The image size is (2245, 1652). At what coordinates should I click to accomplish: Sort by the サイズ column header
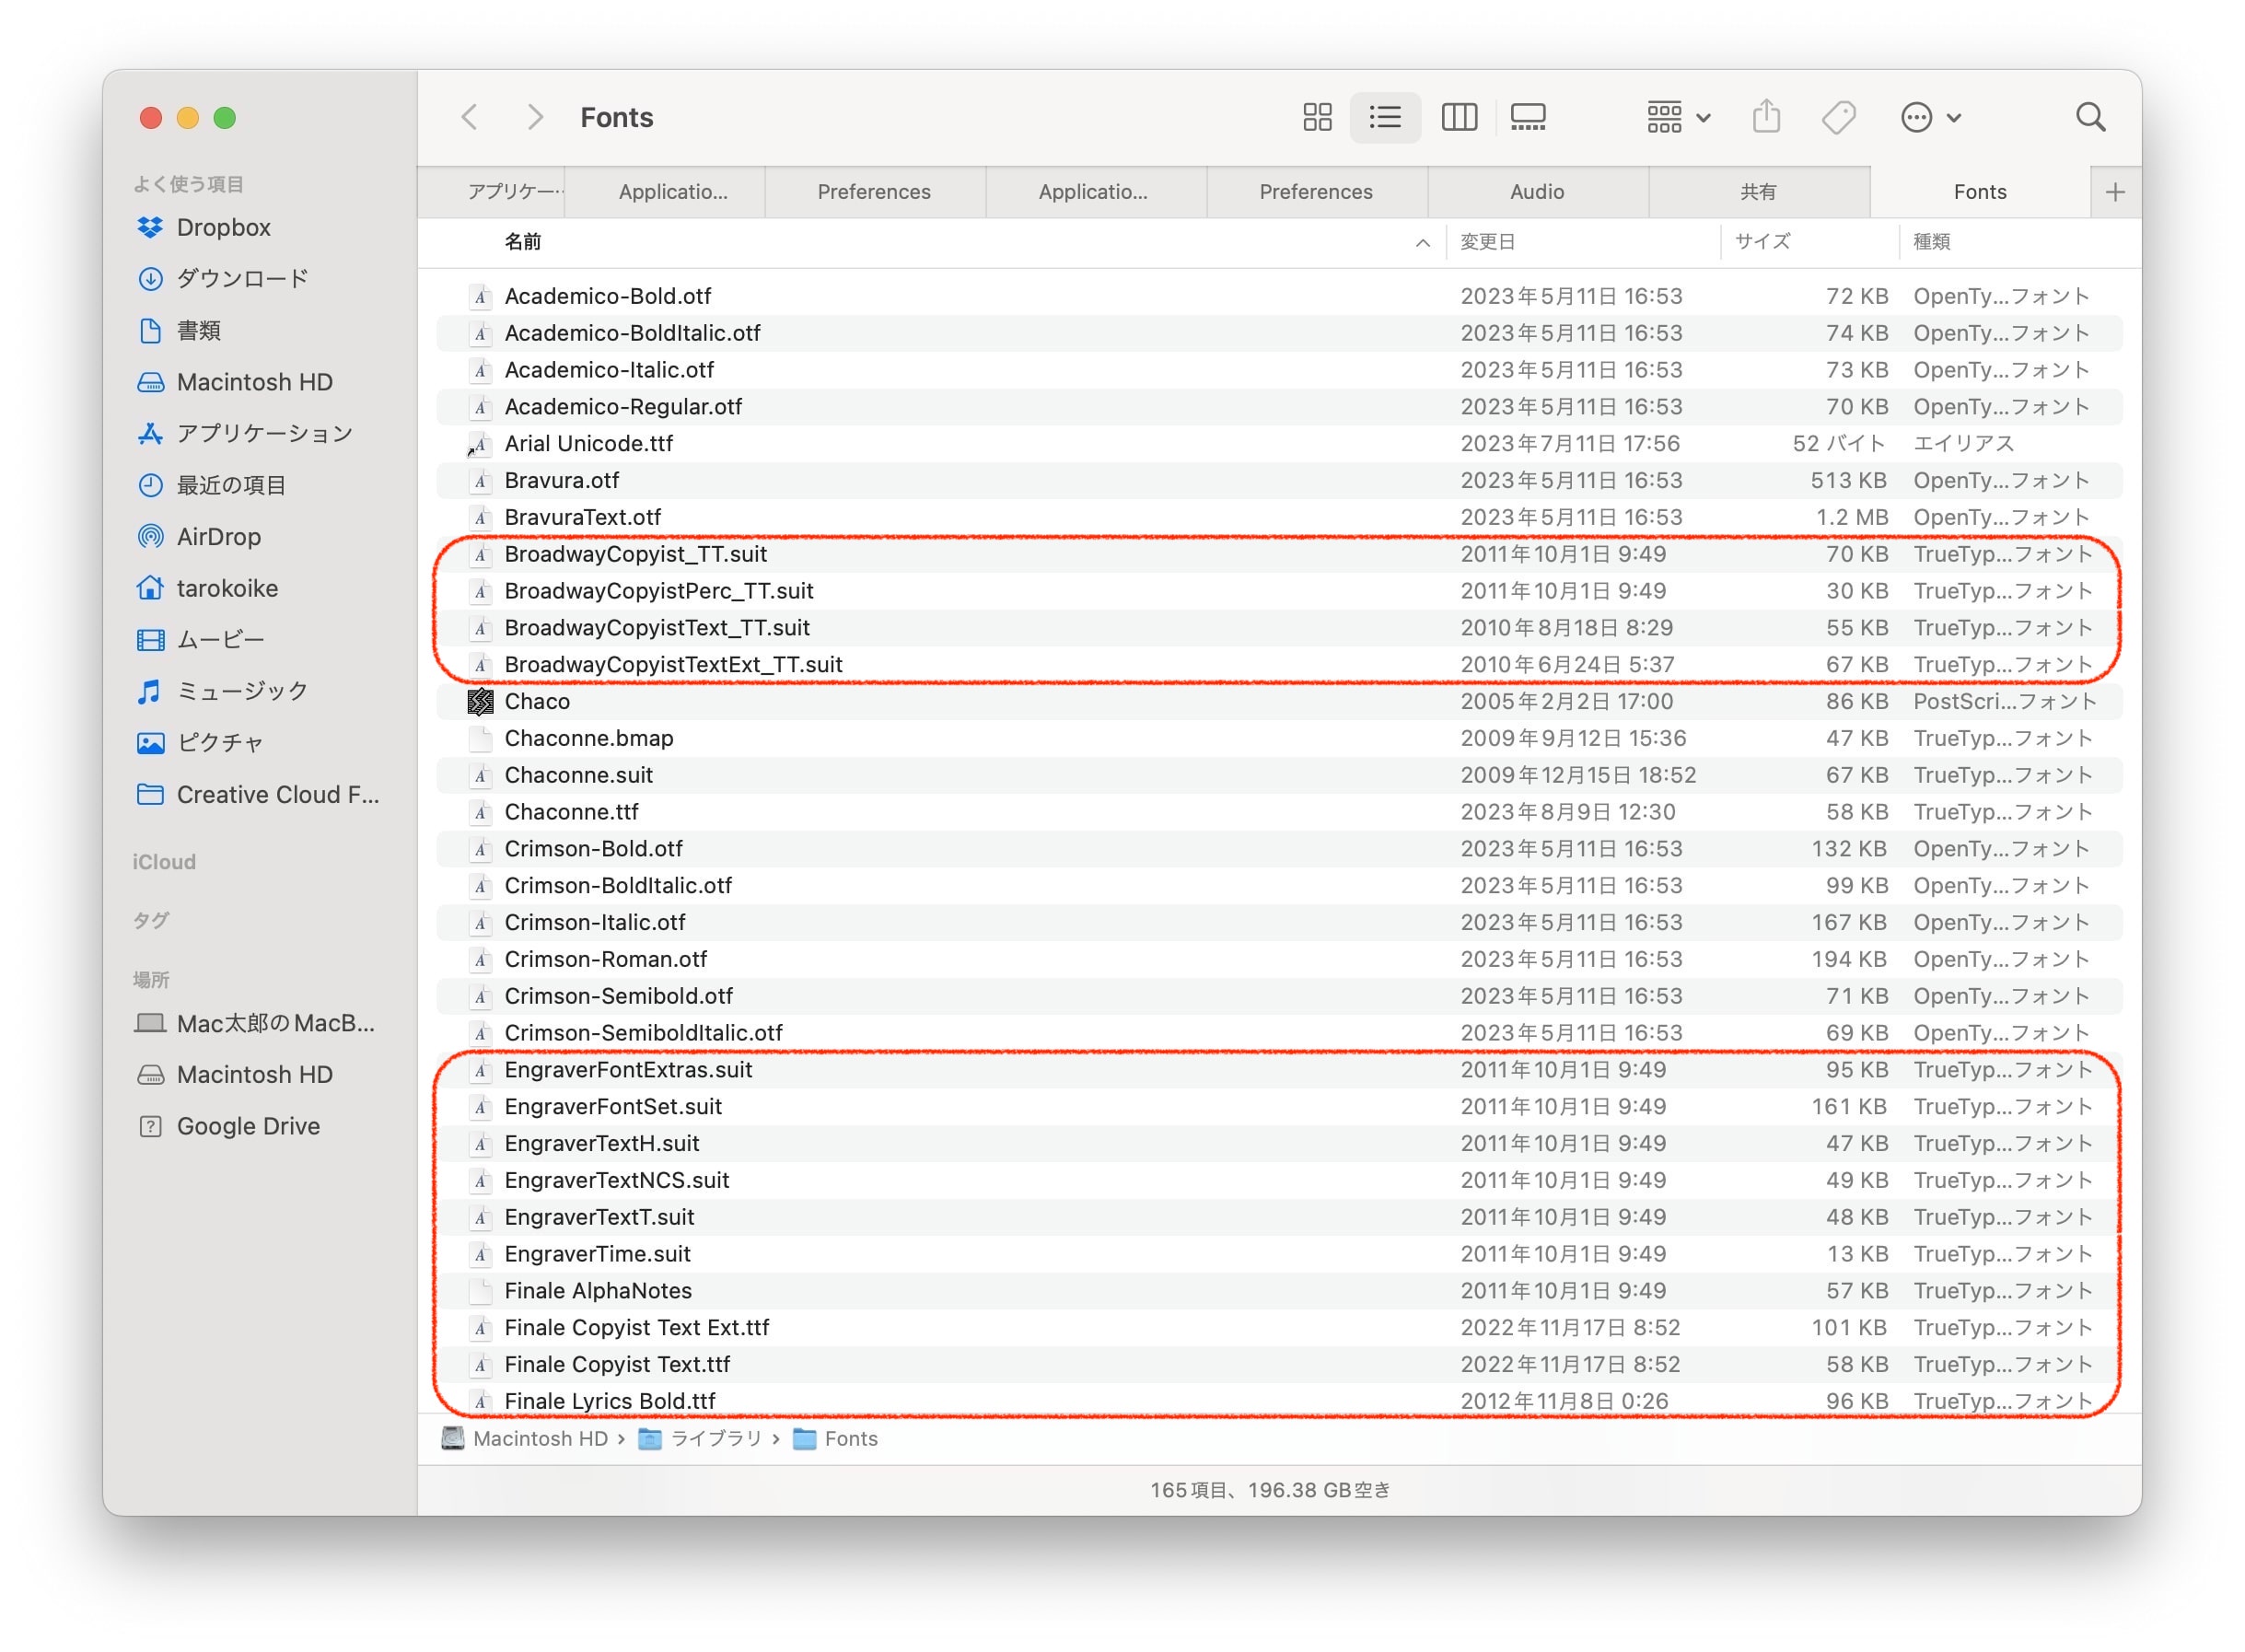tap(1763, 242)
